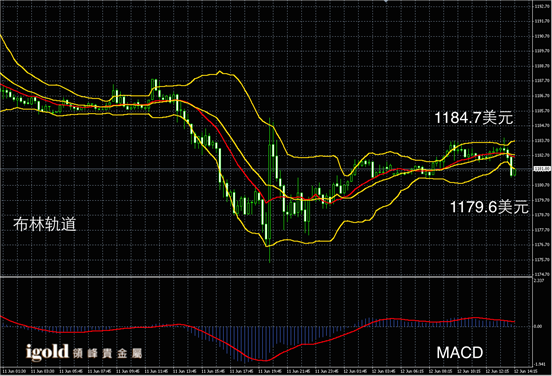Select the 布林轨道 chart label
The height and width of the screenshot is (376, 552).
45,224
